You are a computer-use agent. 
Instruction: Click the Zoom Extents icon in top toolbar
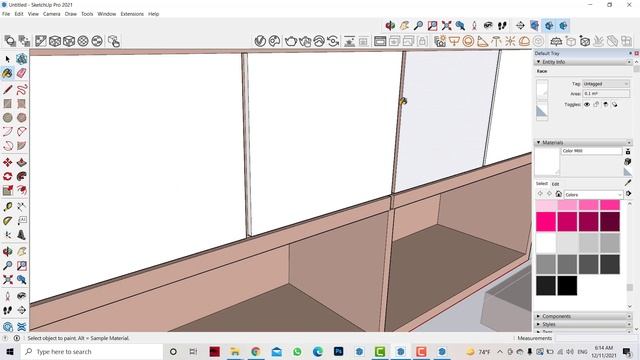click(447, 26)
